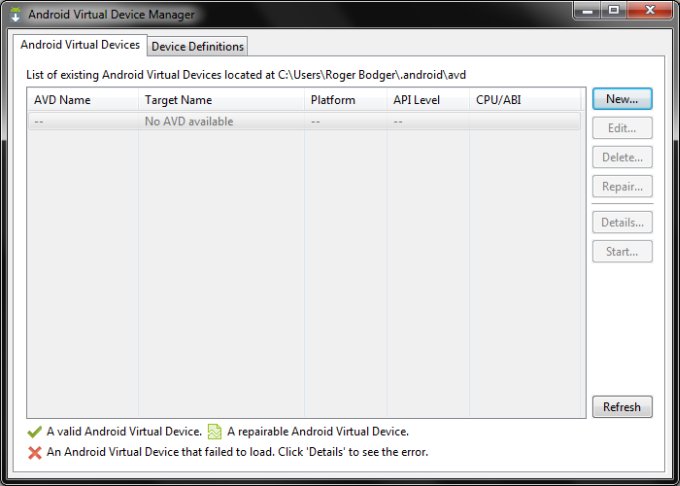Image resolution: width=680 pixels, height=486 pixels.
Task: Click the repairable Android Virtual Device icon
Action: (214, 431)
